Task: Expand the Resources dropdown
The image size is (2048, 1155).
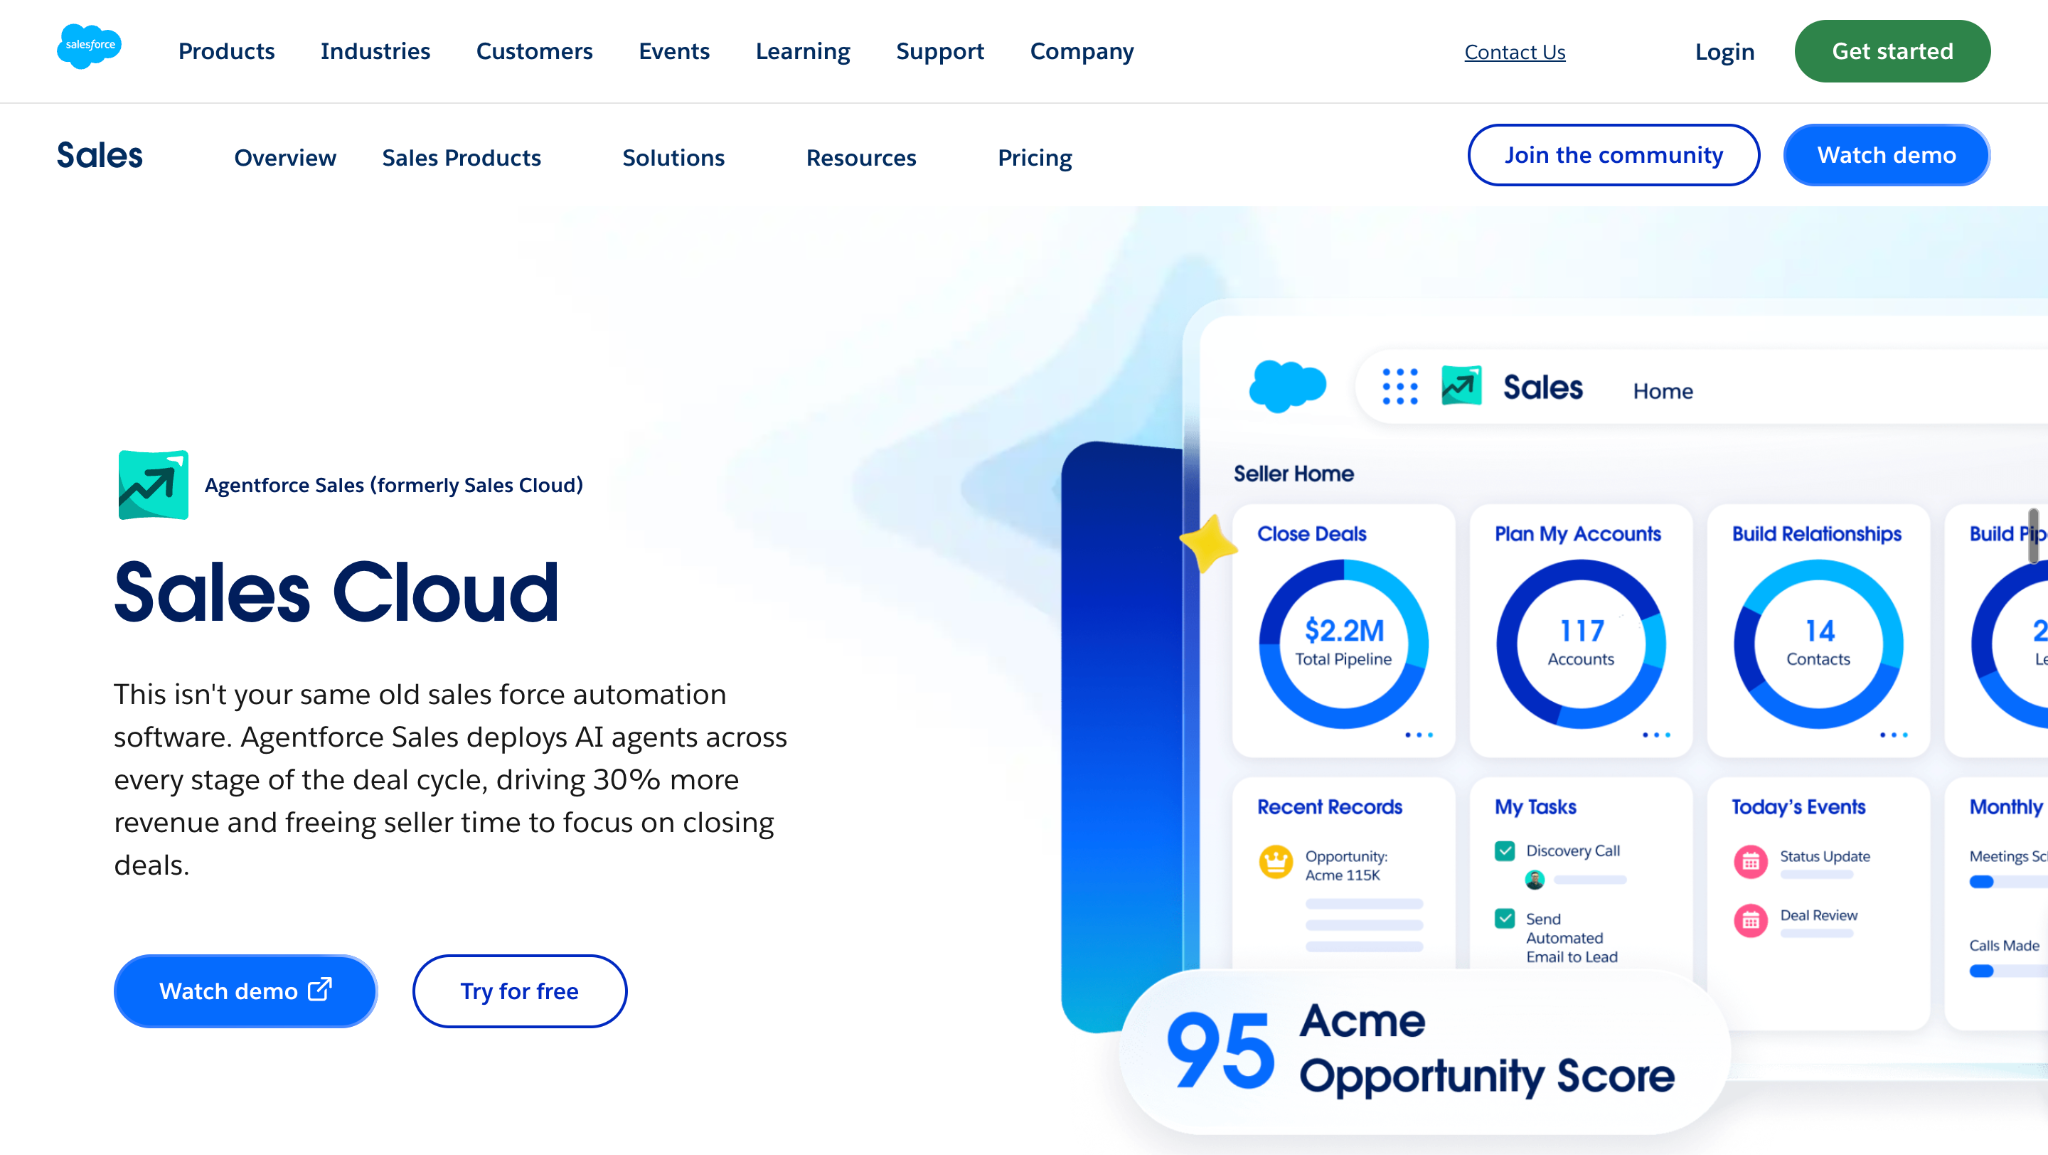Action: point(861,158)
